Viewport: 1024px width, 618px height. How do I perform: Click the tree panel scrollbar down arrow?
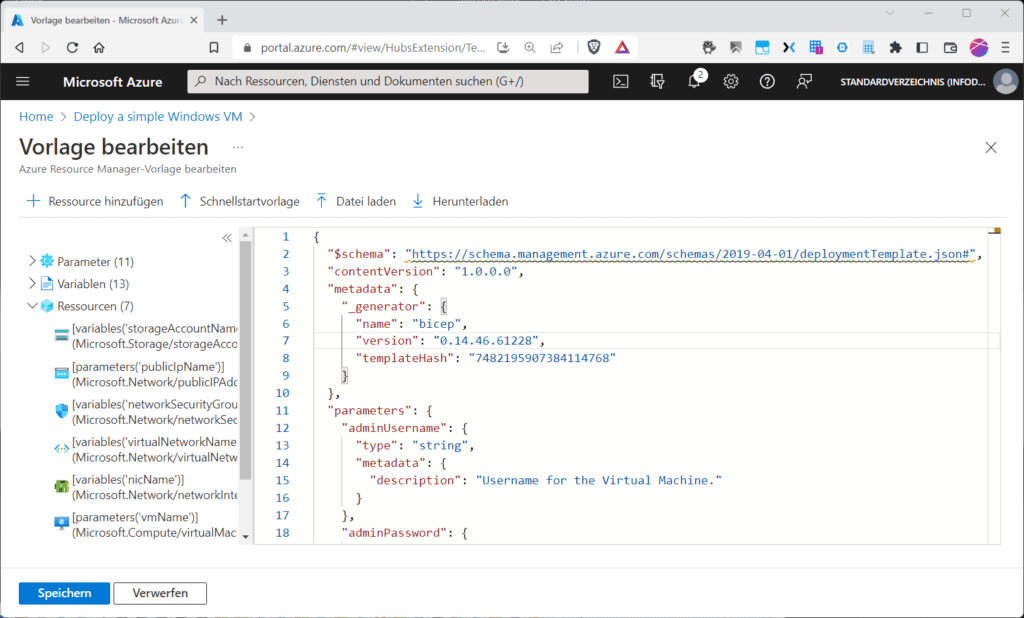[x=246, y=537]
